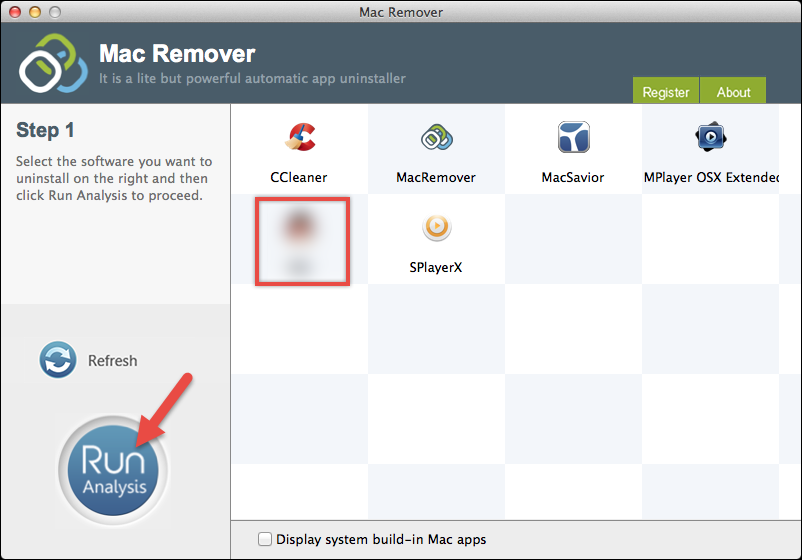Image resolution: width=802 pixels, height=560 pixels.
Task: Select the CCleaner app icon
Action: [x=300, y=137]
